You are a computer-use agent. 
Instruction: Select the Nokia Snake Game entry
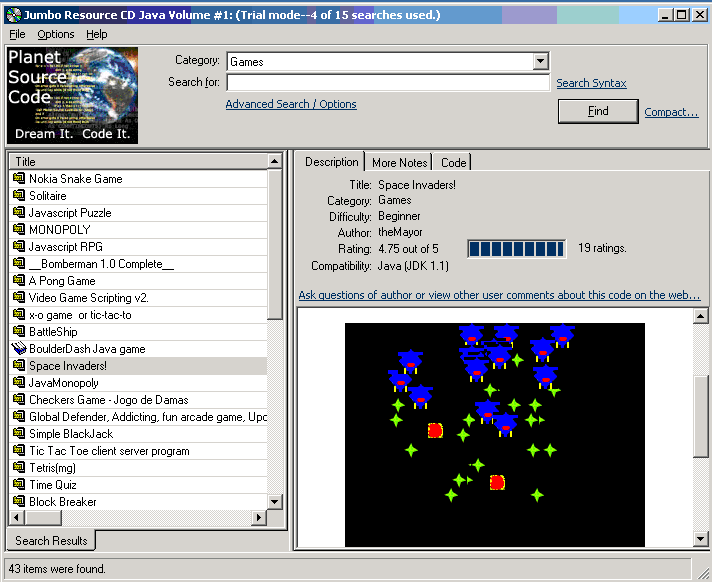[138, 178]
